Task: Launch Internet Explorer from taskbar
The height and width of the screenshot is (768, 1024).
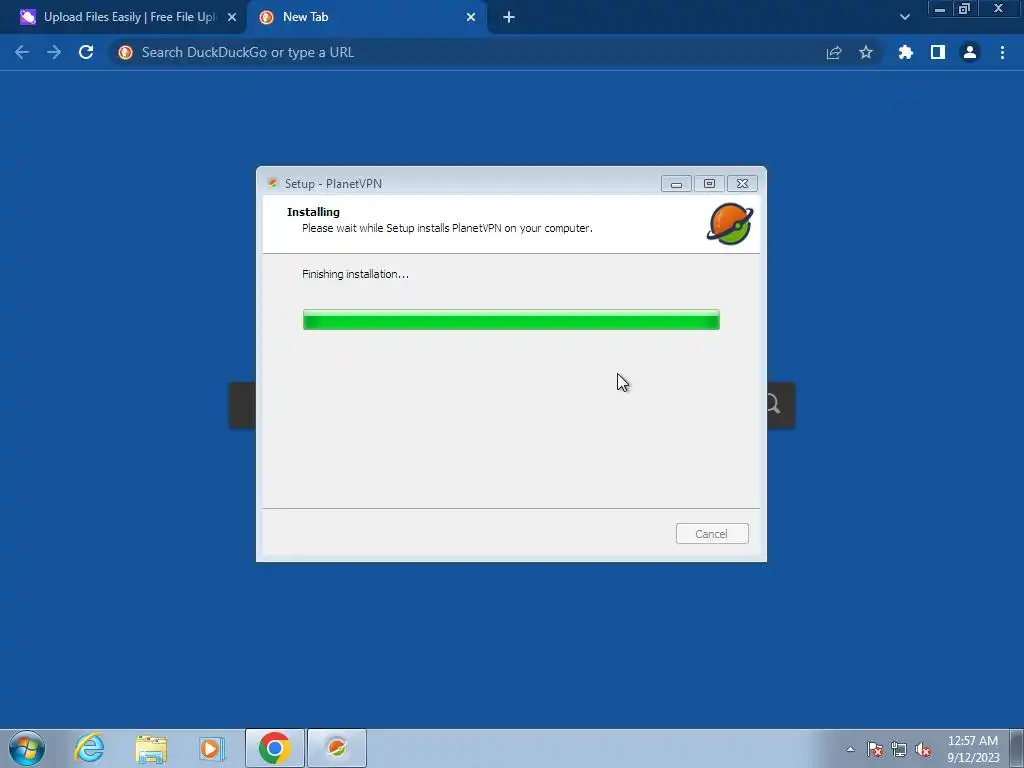Action: 89,748
